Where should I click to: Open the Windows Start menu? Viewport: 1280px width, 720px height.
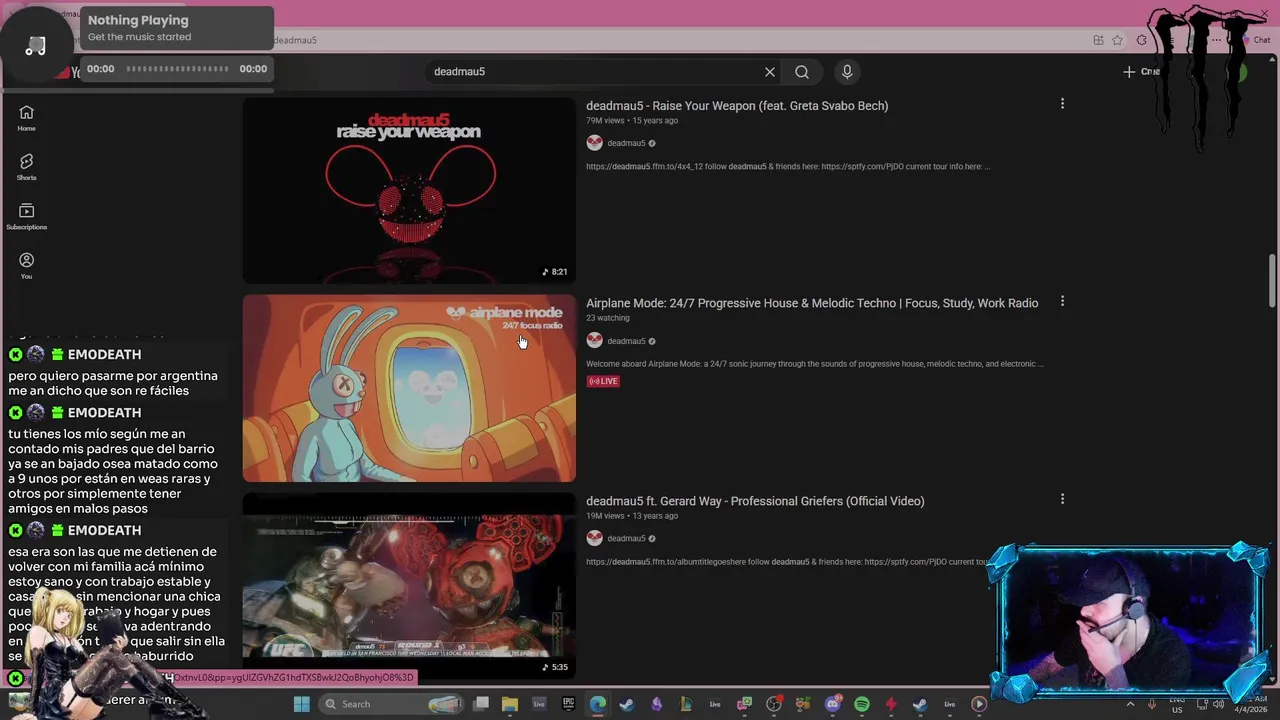(301, 704)
